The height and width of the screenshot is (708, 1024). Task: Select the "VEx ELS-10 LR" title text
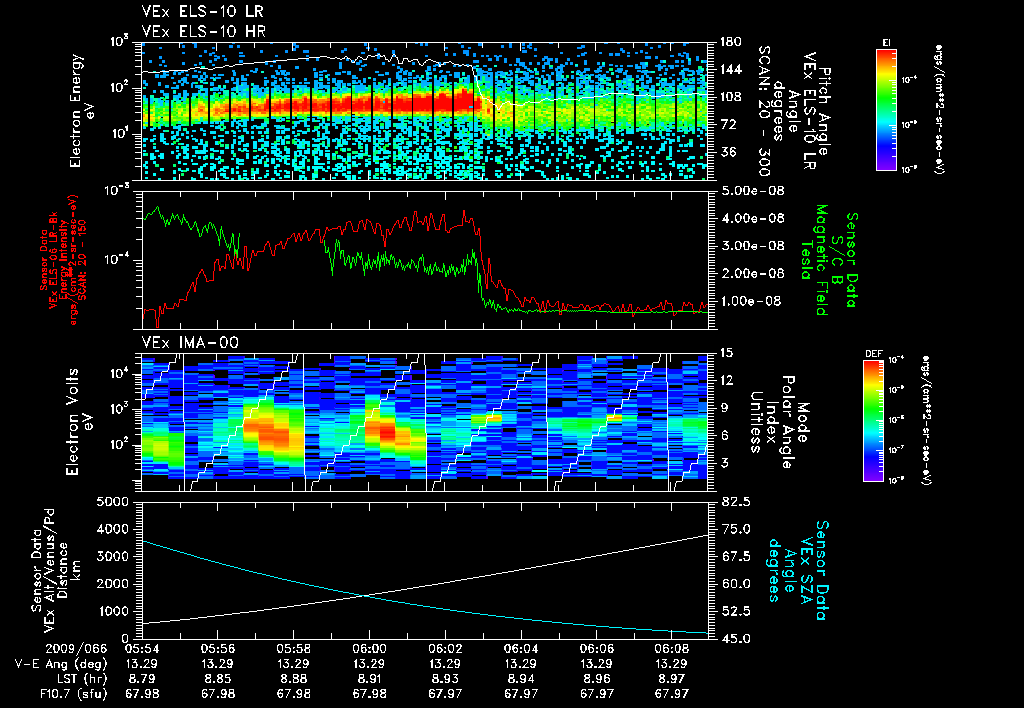tap(202, 11)
